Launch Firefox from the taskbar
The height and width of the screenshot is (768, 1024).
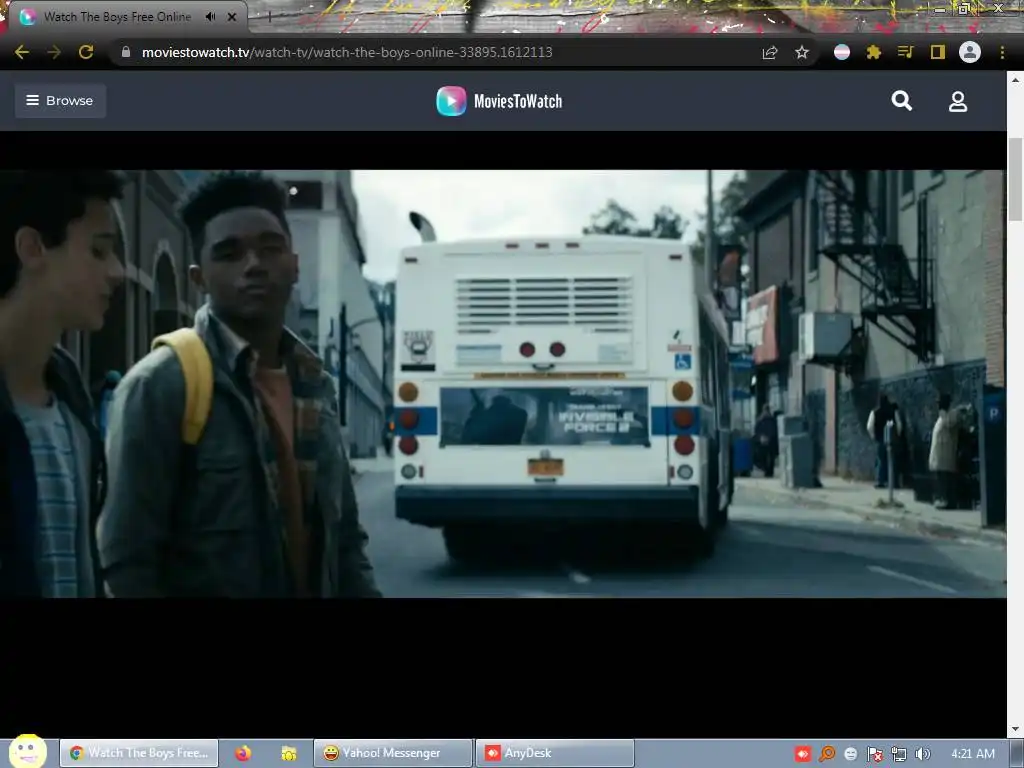coord(243,753)
